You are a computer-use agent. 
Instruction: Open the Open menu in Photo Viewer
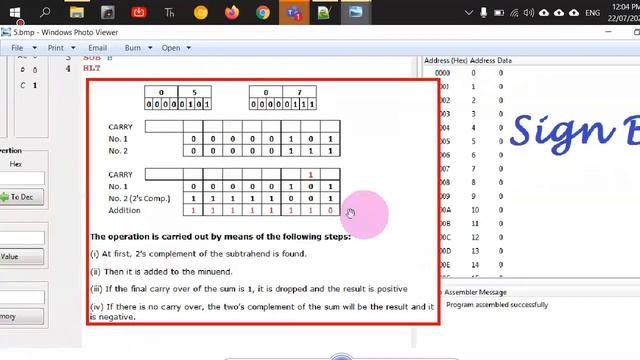click(171, 48)
